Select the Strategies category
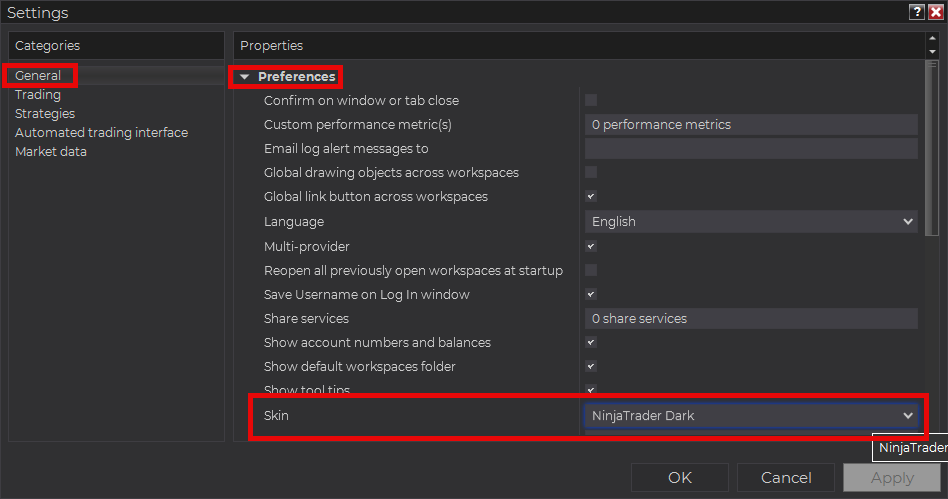 click(x=45, y=114)
